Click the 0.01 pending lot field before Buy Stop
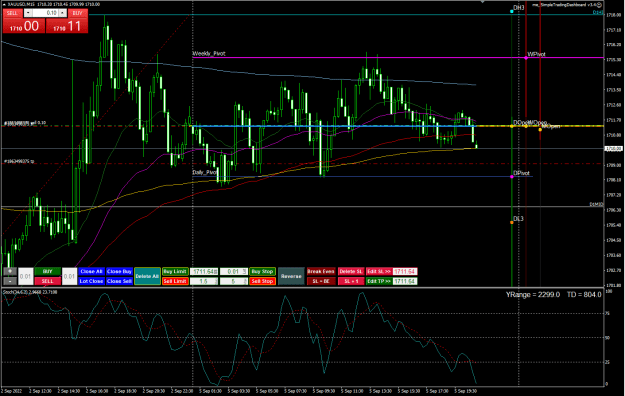 point(234,272)
